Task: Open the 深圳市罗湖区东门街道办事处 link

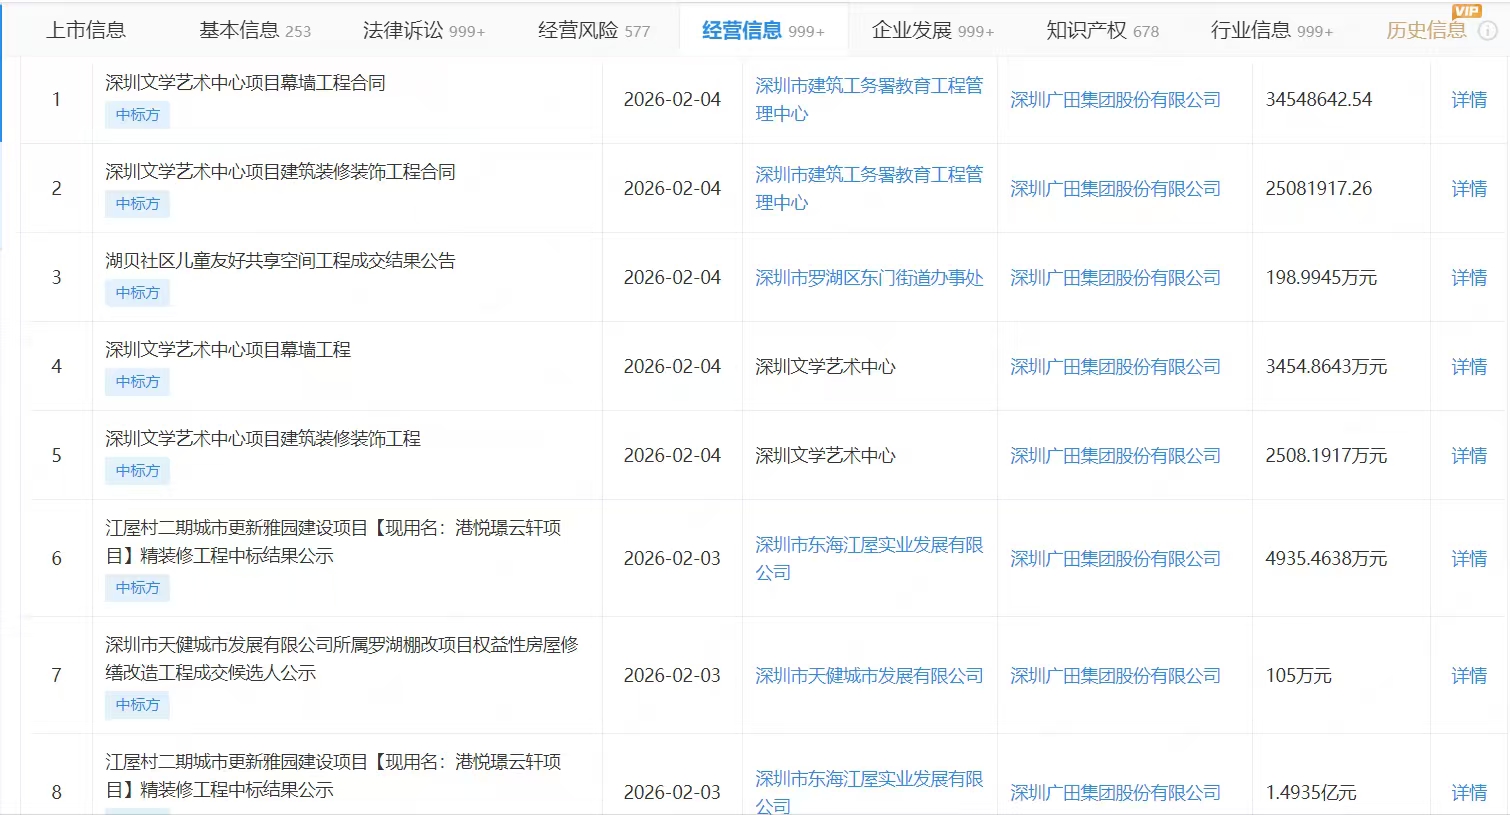Action: 869,277
